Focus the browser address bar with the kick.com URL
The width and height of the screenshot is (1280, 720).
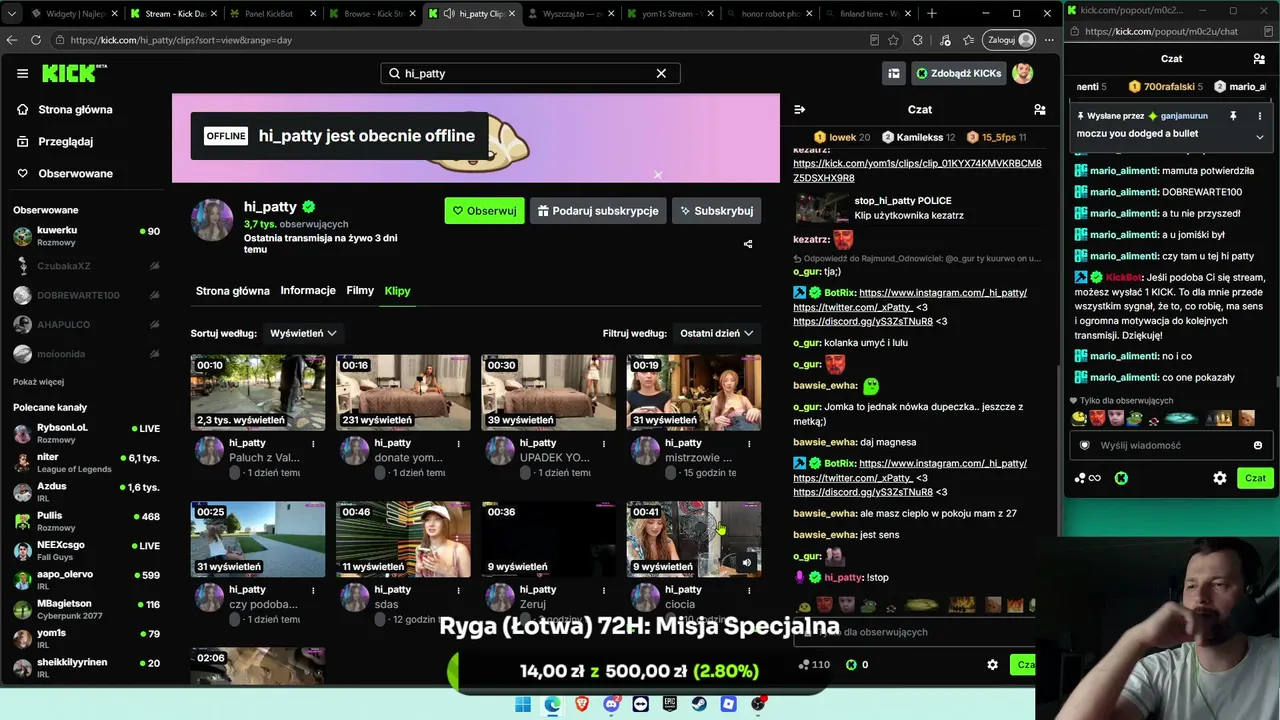coord(460,40)
